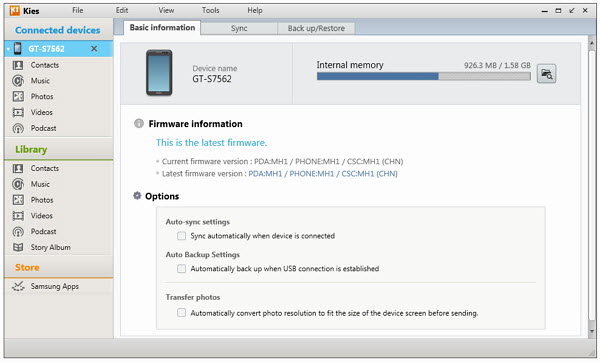This screenshot has height=363, width=600.
Task: Click the Firmware information info icon
Action: pyautogui.click(x=139, y=124)
